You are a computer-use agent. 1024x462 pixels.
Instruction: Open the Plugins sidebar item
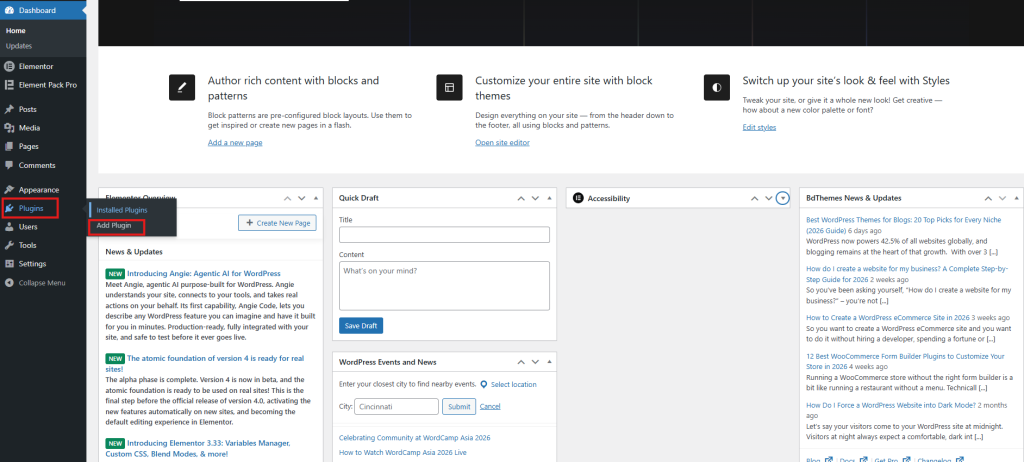pyautogui.click(x=30, y=208)
